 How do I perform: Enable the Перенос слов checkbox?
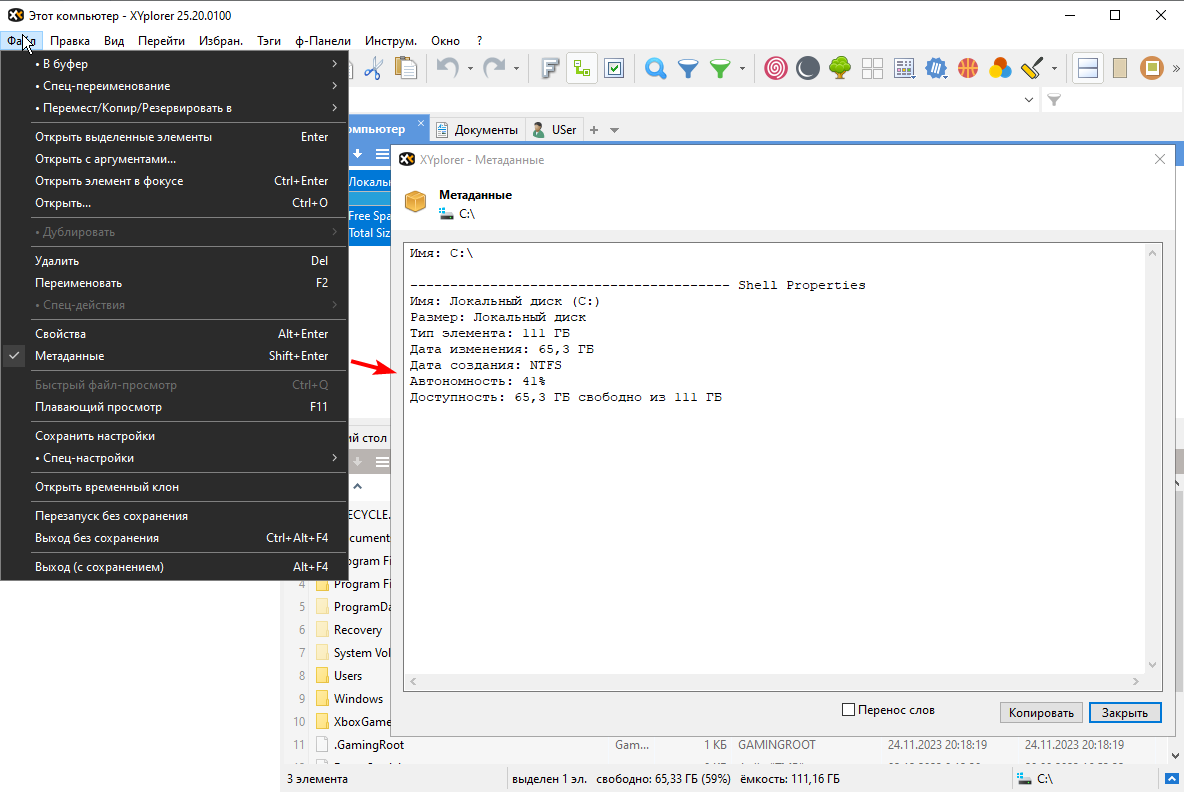pyautogui.click(x=848, y=710)
